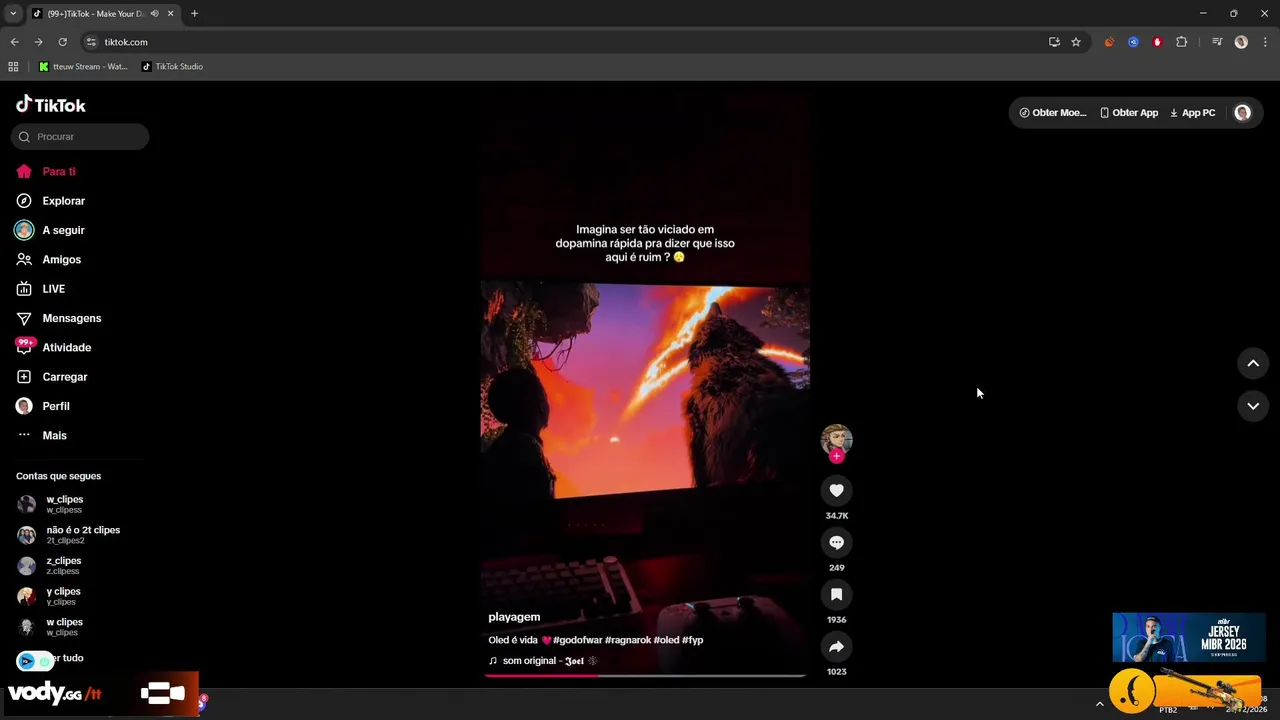The width and height of the screenshot is (1280, 720).
Task: Like the video with heart icon
Action: 837,490
